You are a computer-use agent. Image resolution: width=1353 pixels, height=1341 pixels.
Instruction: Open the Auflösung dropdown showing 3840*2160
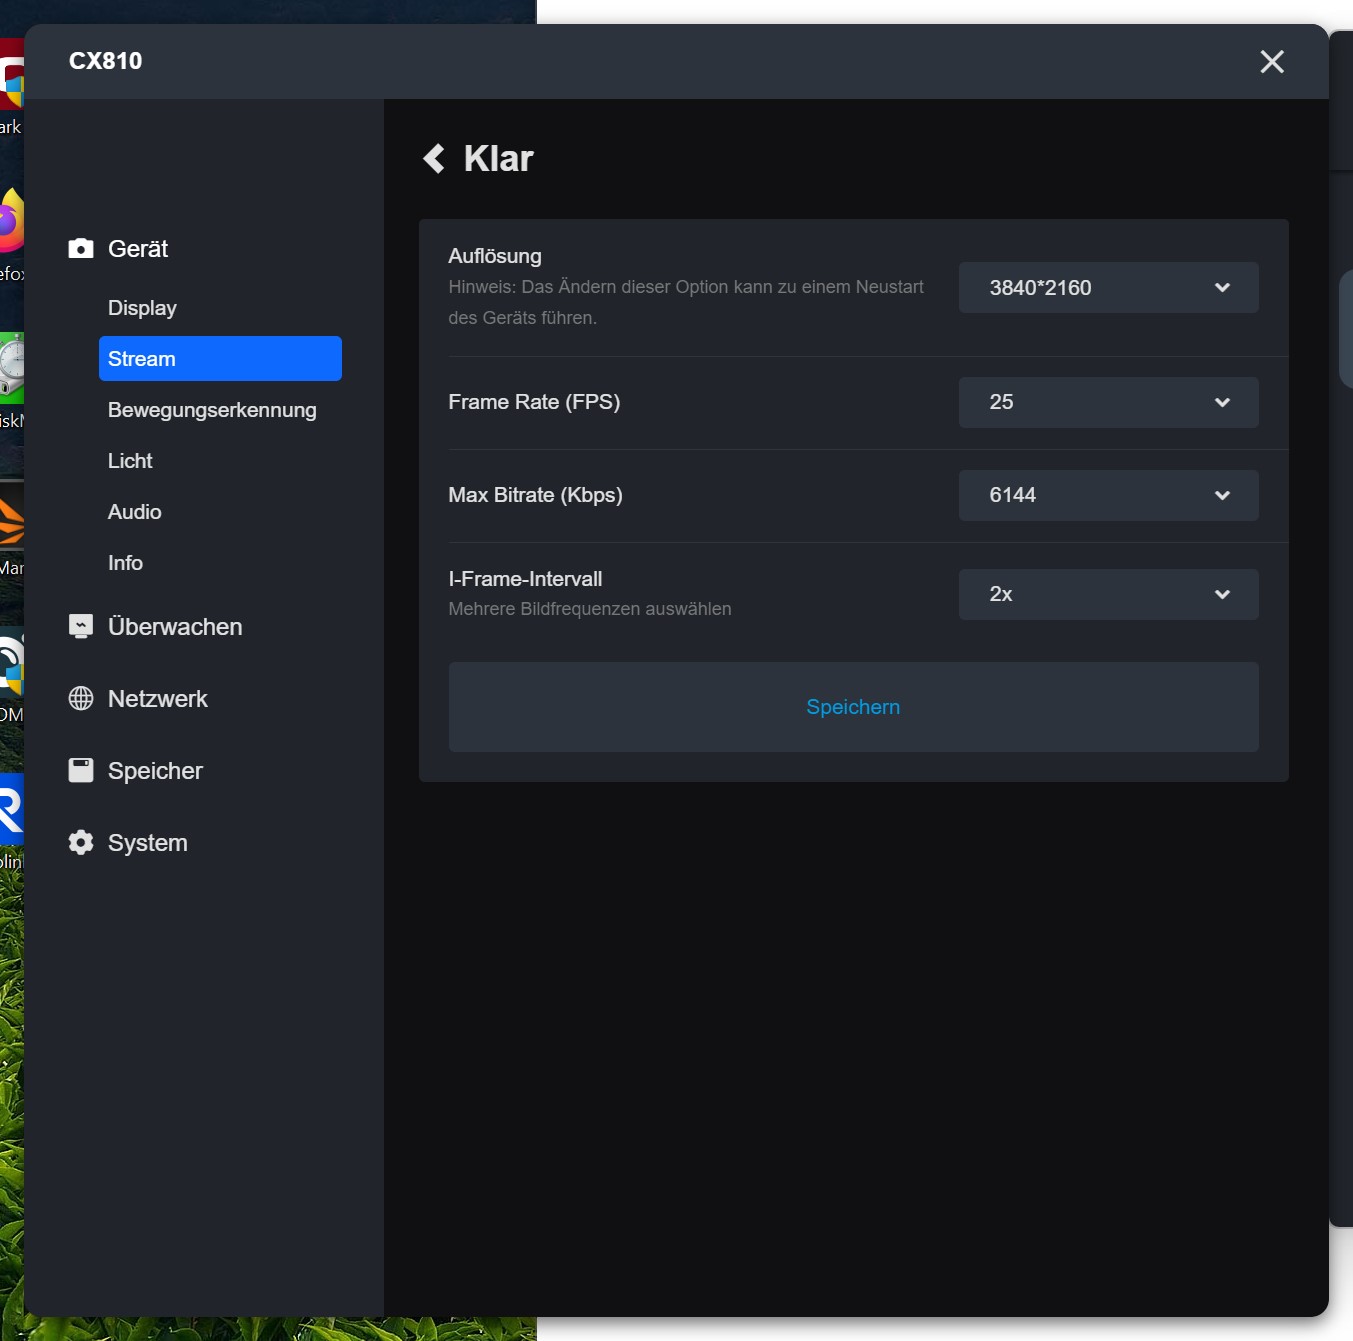(x=1108, y=288)
